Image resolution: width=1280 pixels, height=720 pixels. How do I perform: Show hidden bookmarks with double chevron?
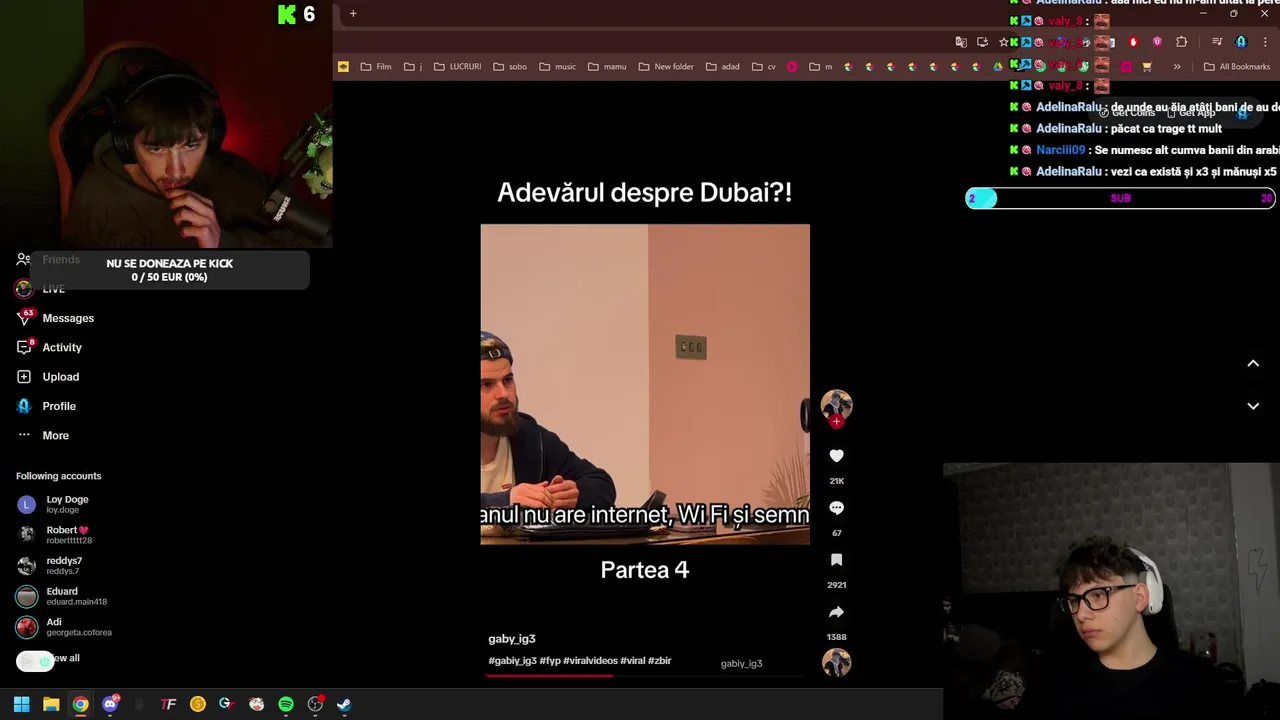coord(1177,67)
